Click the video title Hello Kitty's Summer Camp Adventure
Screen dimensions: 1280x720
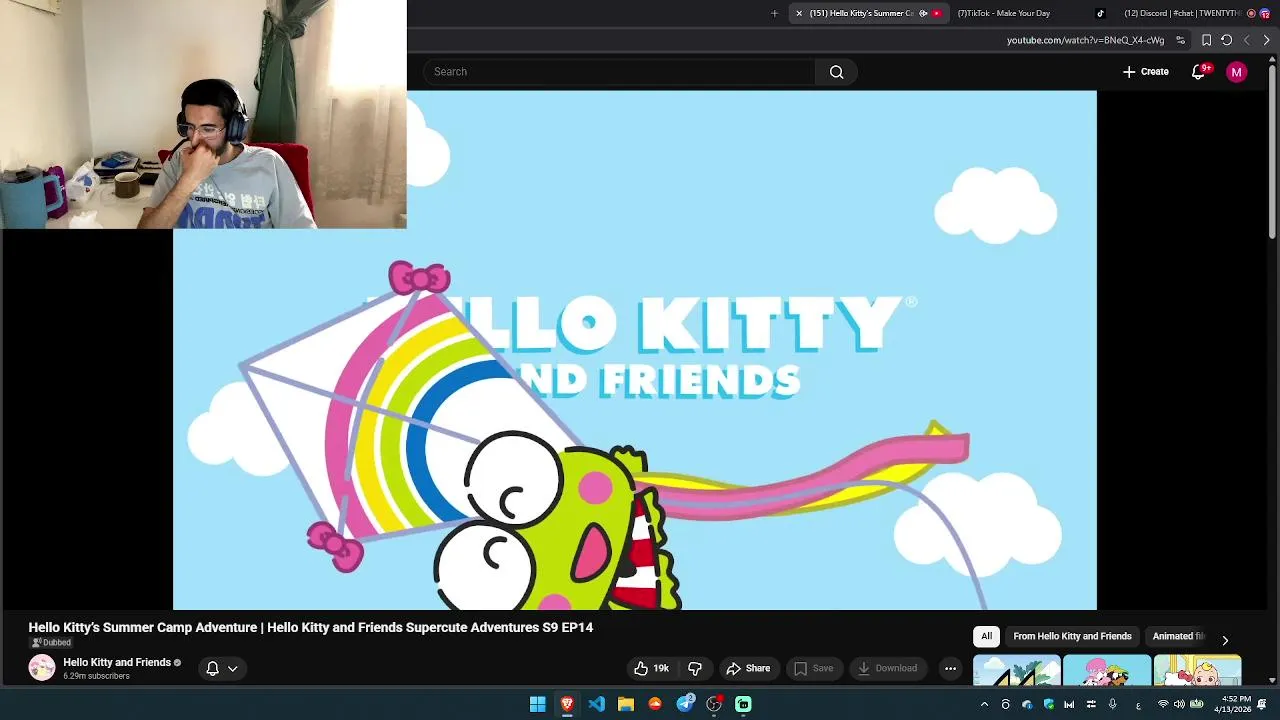[x=310, y=628]
